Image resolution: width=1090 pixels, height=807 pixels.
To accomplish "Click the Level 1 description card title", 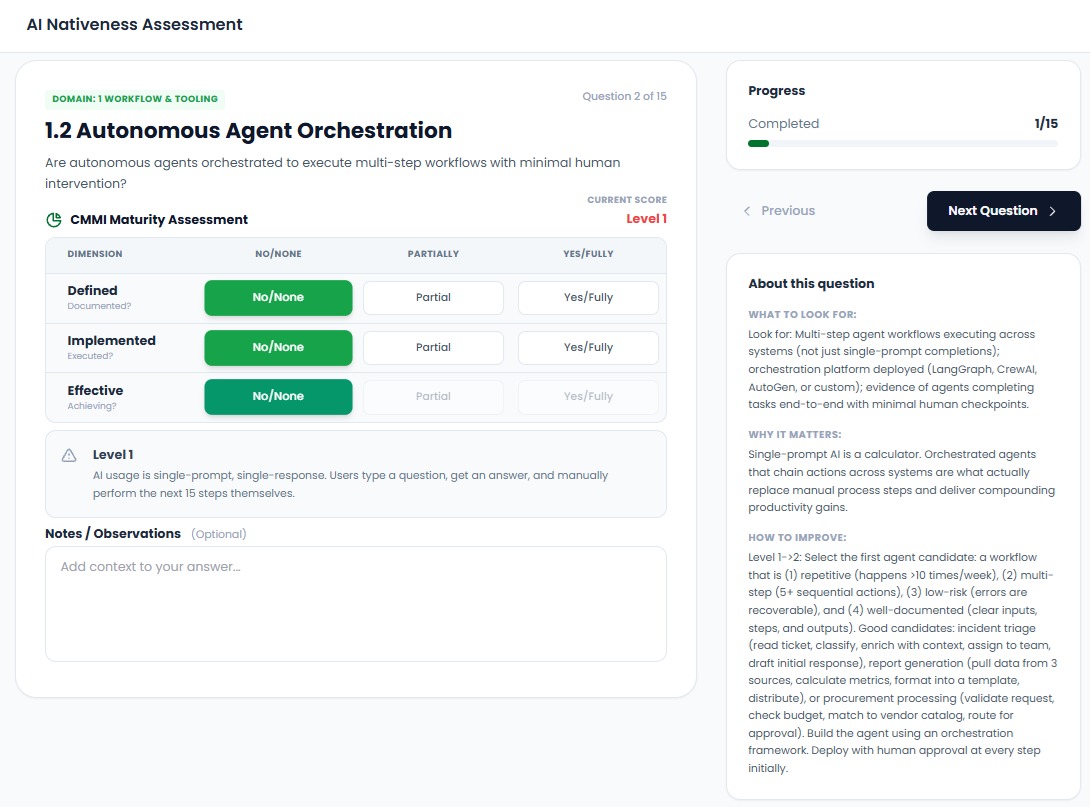I will (x=113, y=455).
